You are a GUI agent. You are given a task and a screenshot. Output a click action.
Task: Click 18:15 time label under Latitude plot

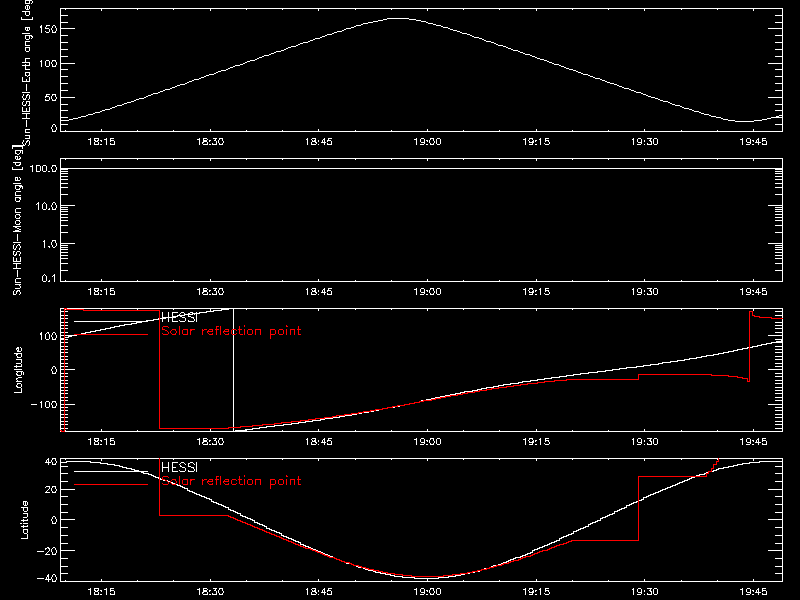pos(102,592)
